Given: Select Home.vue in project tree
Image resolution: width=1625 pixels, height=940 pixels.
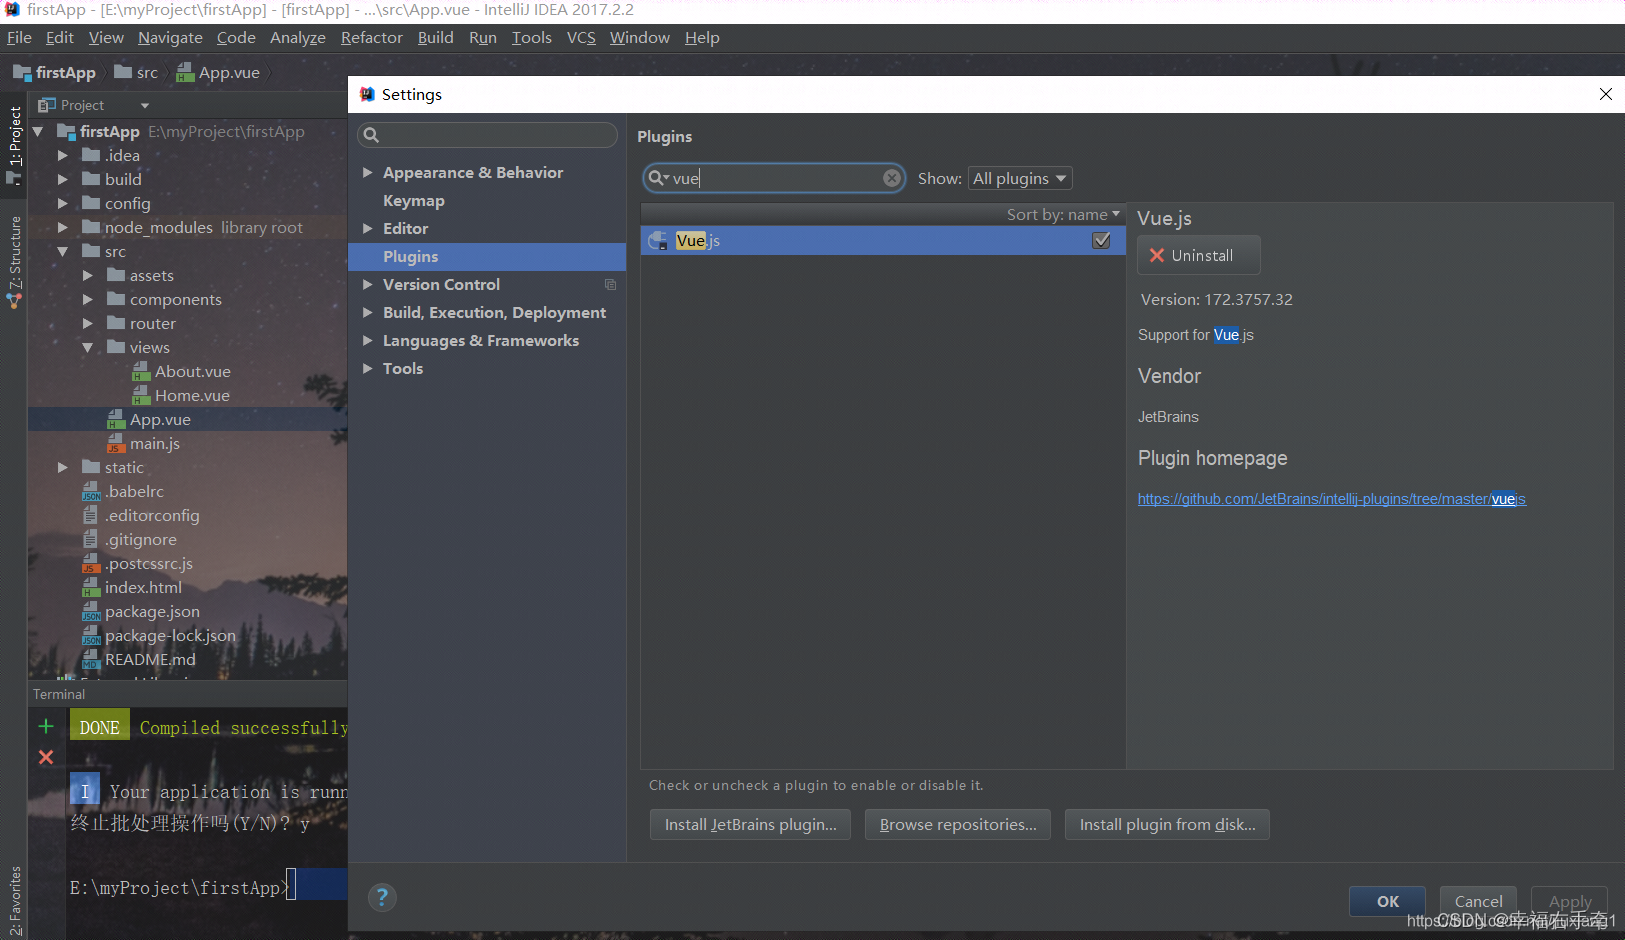Looking at the screenshot, I should (192, 395).
